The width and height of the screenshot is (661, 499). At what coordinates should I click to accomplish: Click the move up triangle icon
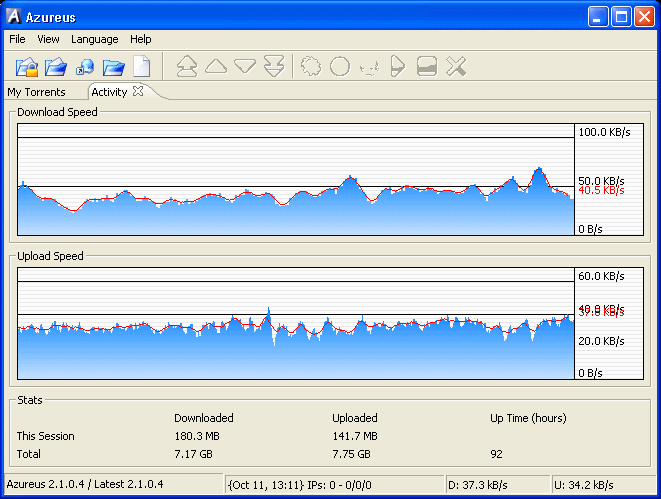tap(216, 66)
